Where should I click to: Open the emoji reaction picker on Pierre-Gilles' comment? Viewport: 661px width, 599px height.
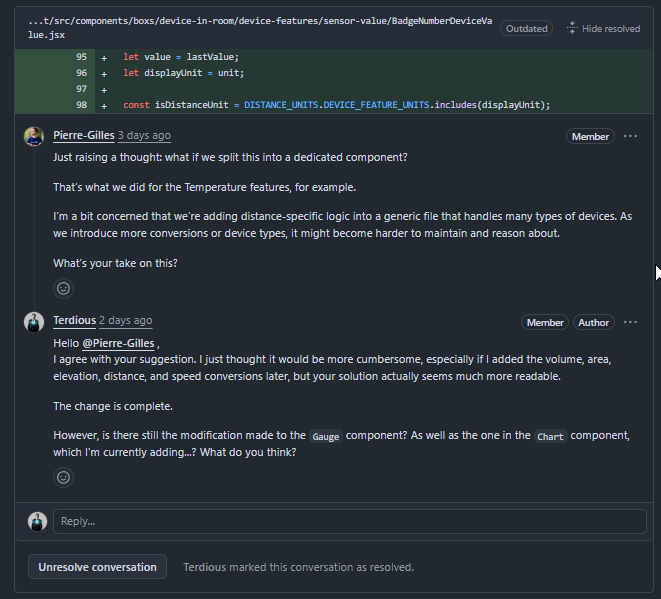(64, 288)
